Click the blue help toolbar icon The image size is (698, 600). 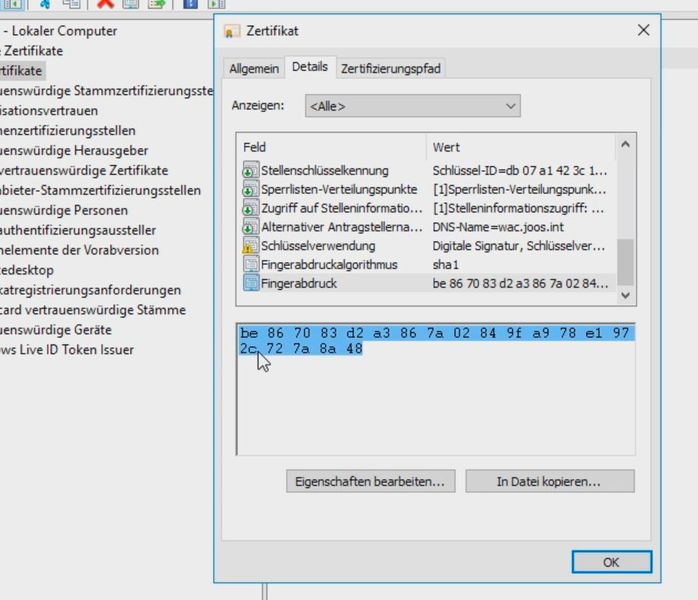tap(191, 4)
